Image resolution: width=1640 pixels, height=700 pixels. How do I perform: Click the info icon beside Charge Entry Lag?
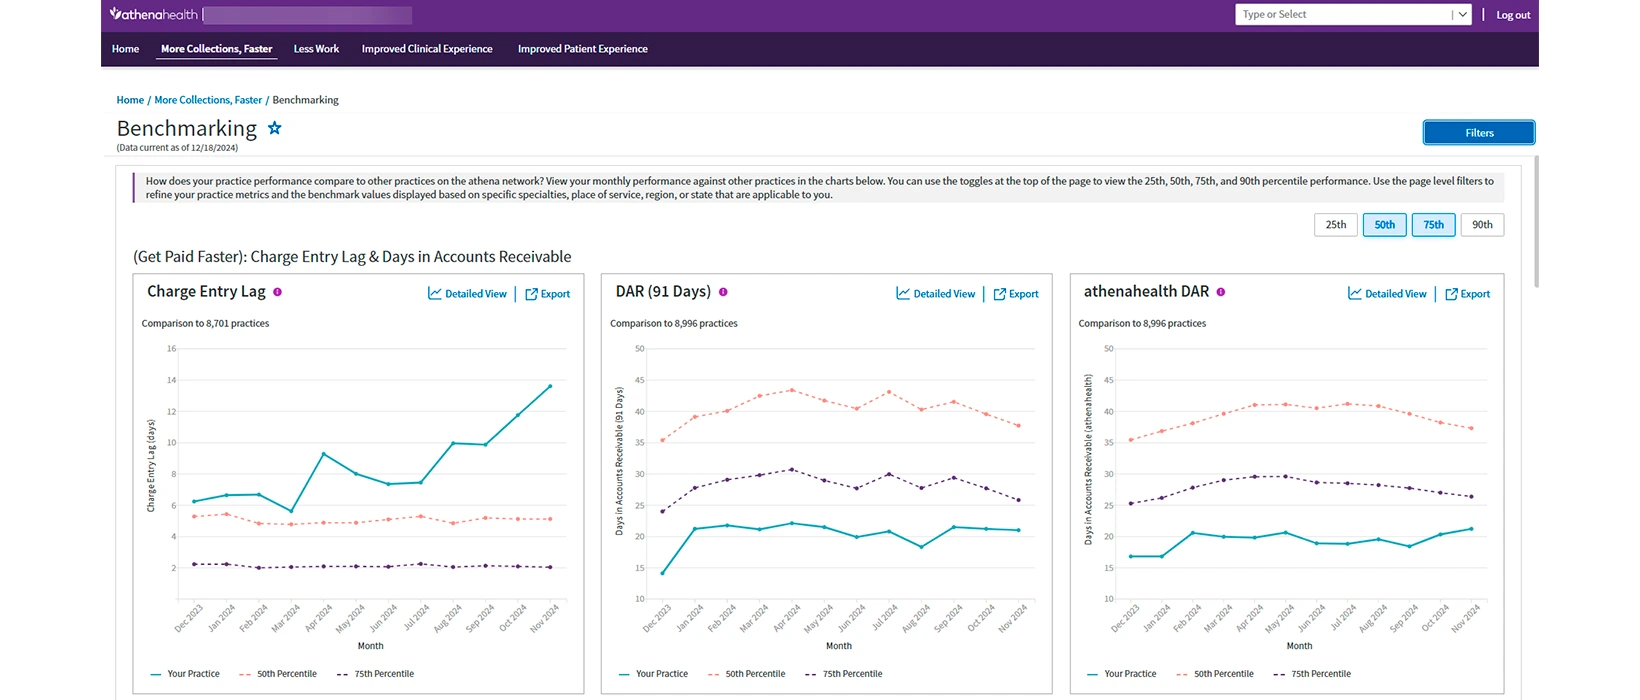click(x=278, y=292)
